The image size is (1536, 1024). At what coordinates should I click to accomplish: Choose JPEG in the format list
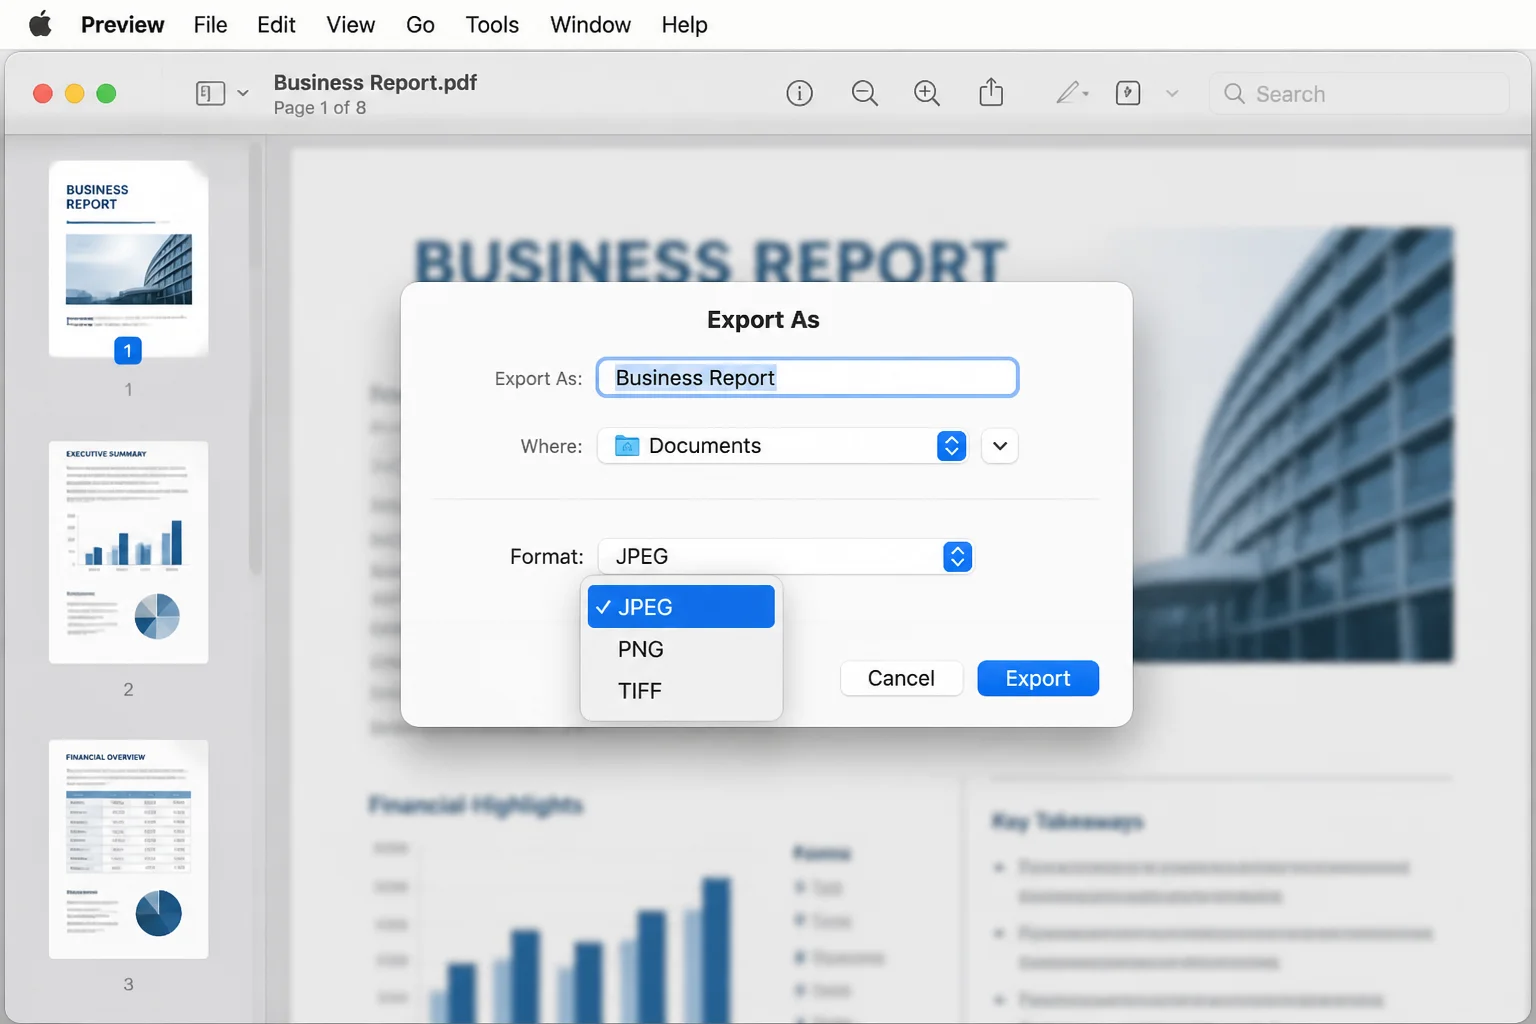681,607
